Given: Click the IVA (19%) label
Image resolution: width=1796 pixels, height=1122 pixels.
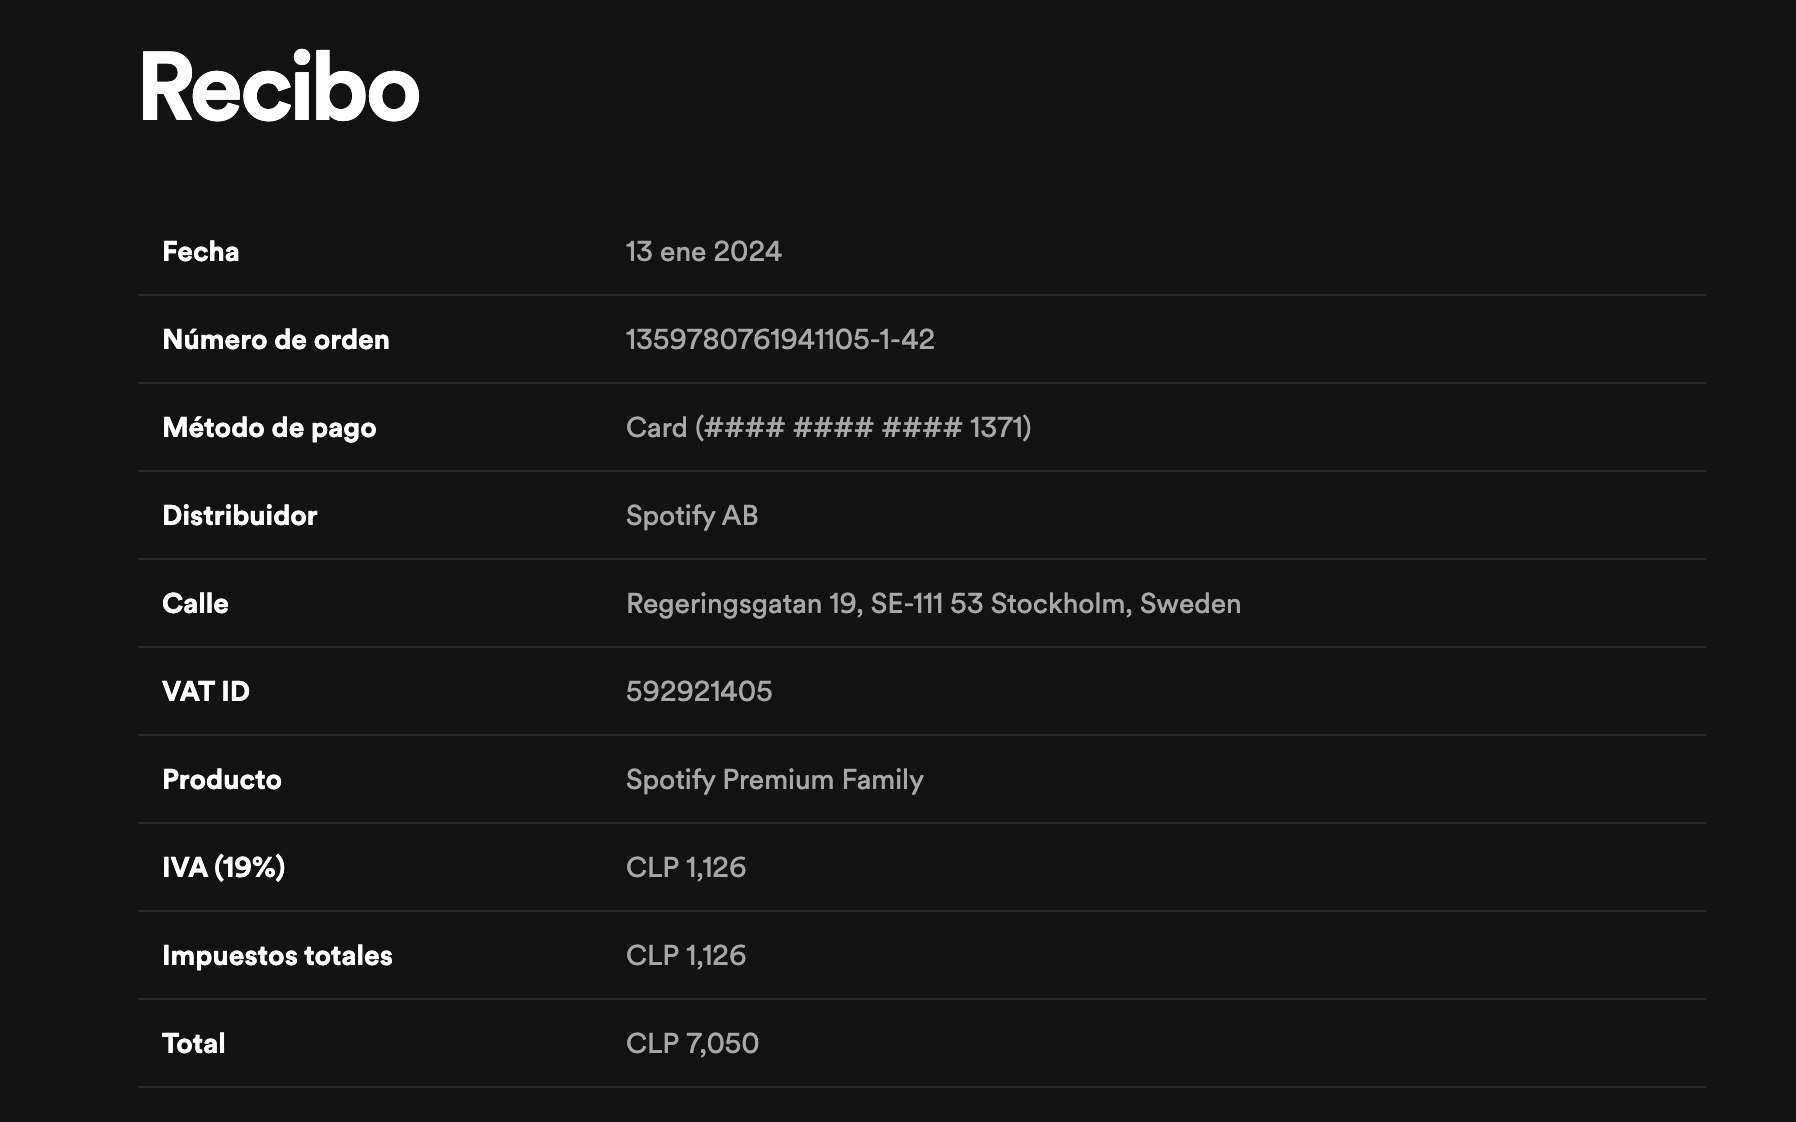Looking at the screenshot, I should click(x=223, y=867).
